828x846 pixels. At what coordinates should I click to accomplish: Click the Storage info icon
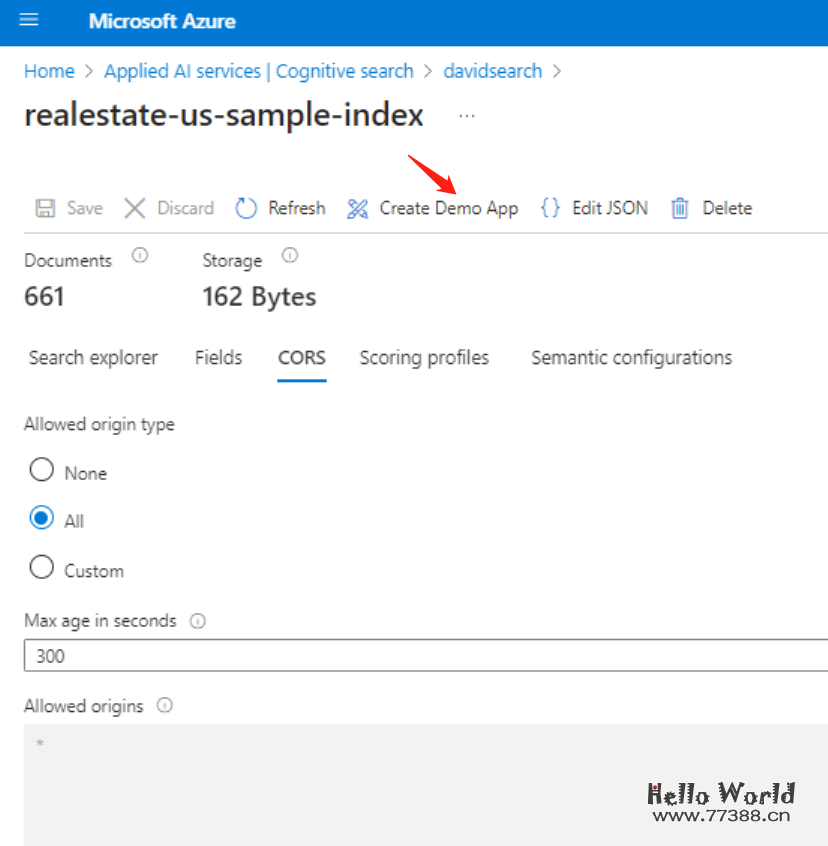point(290,256)
